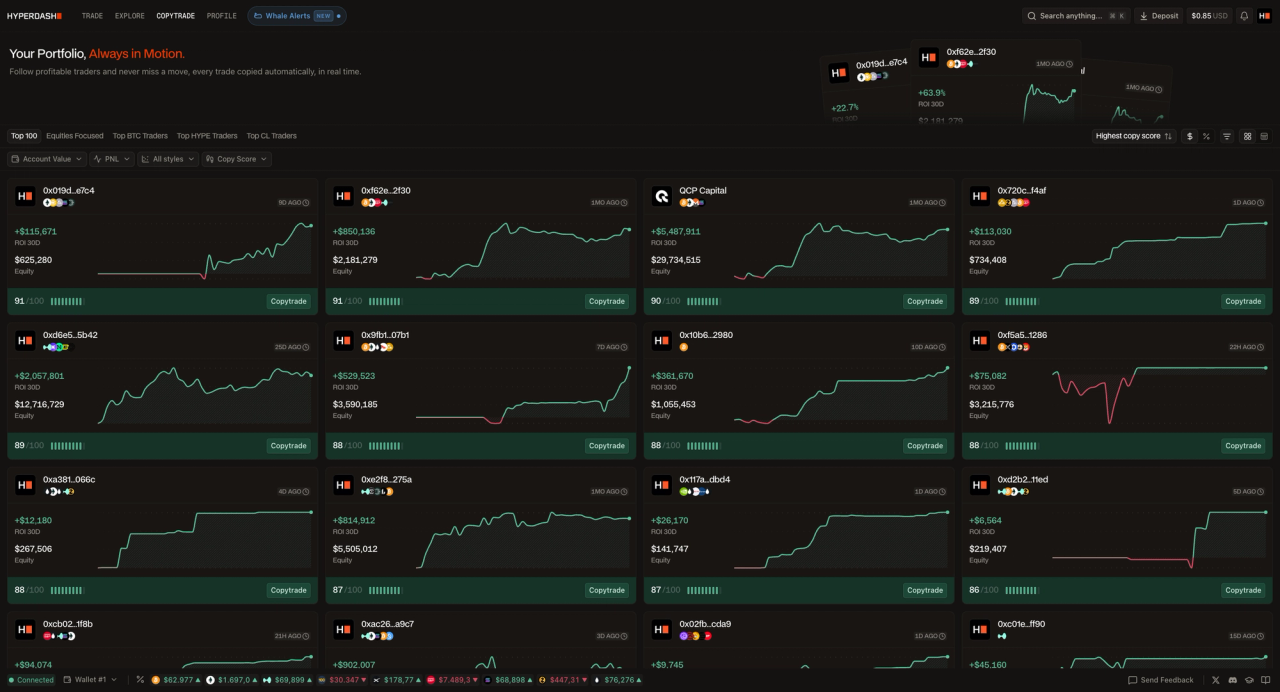The image size is (1280, 692).
Task: Go to the Explore page
Action: coord(129,16)
